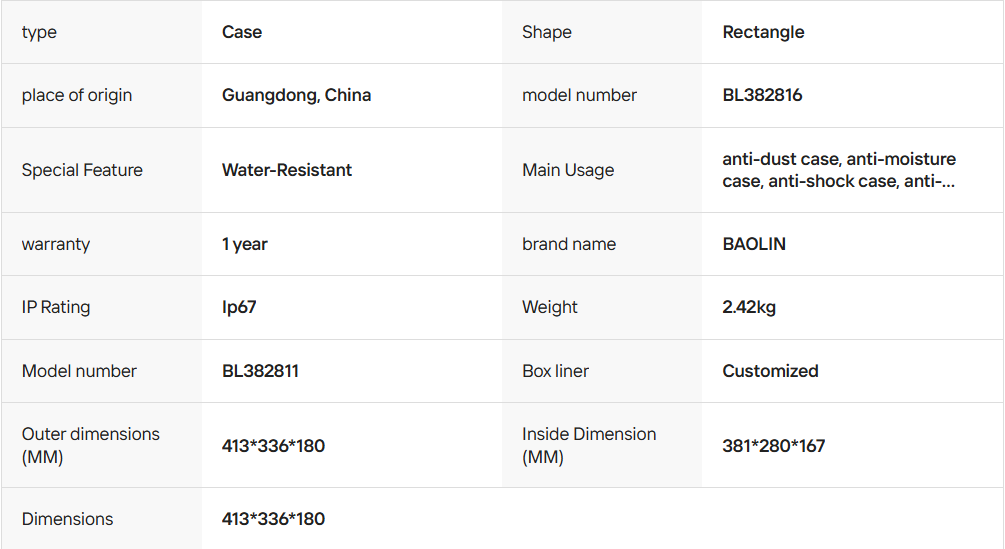
Task: Click the Main Usage label
Action: tap(568, 170)
